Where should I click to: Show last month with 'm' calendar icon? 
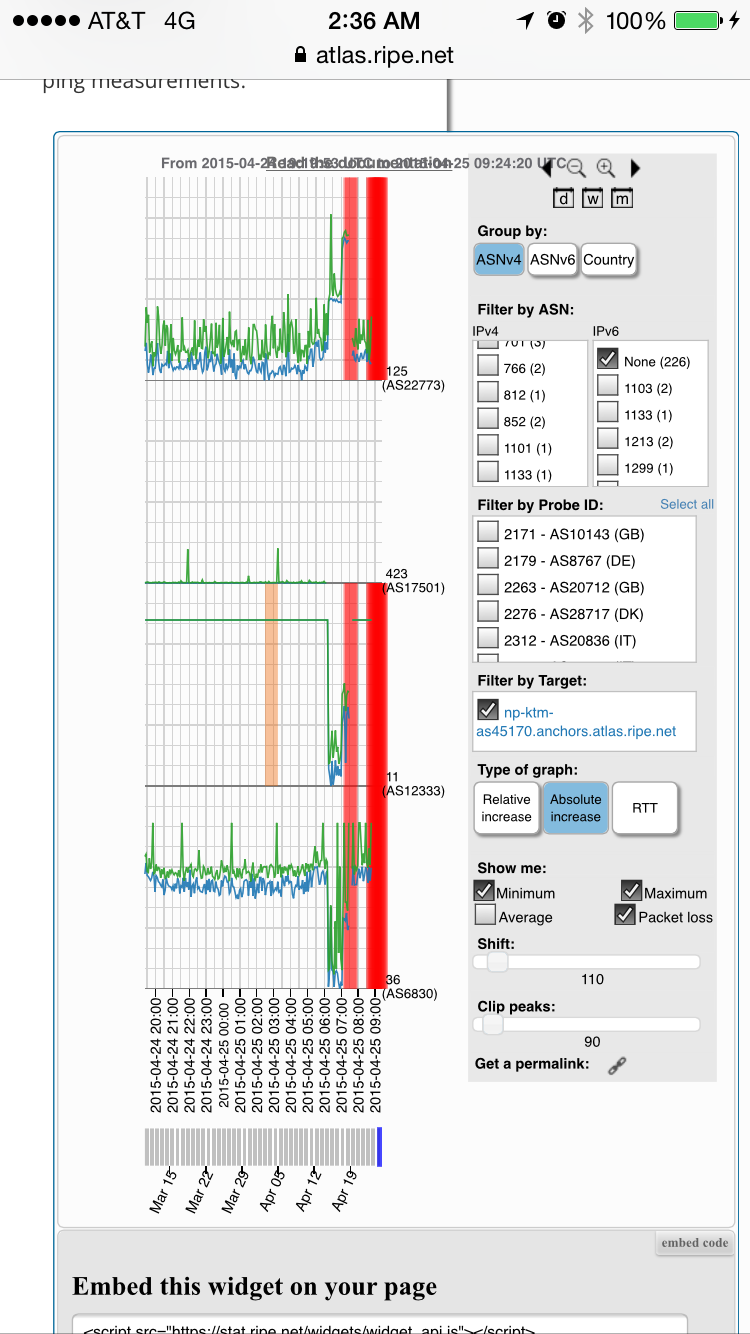point(623,198)
